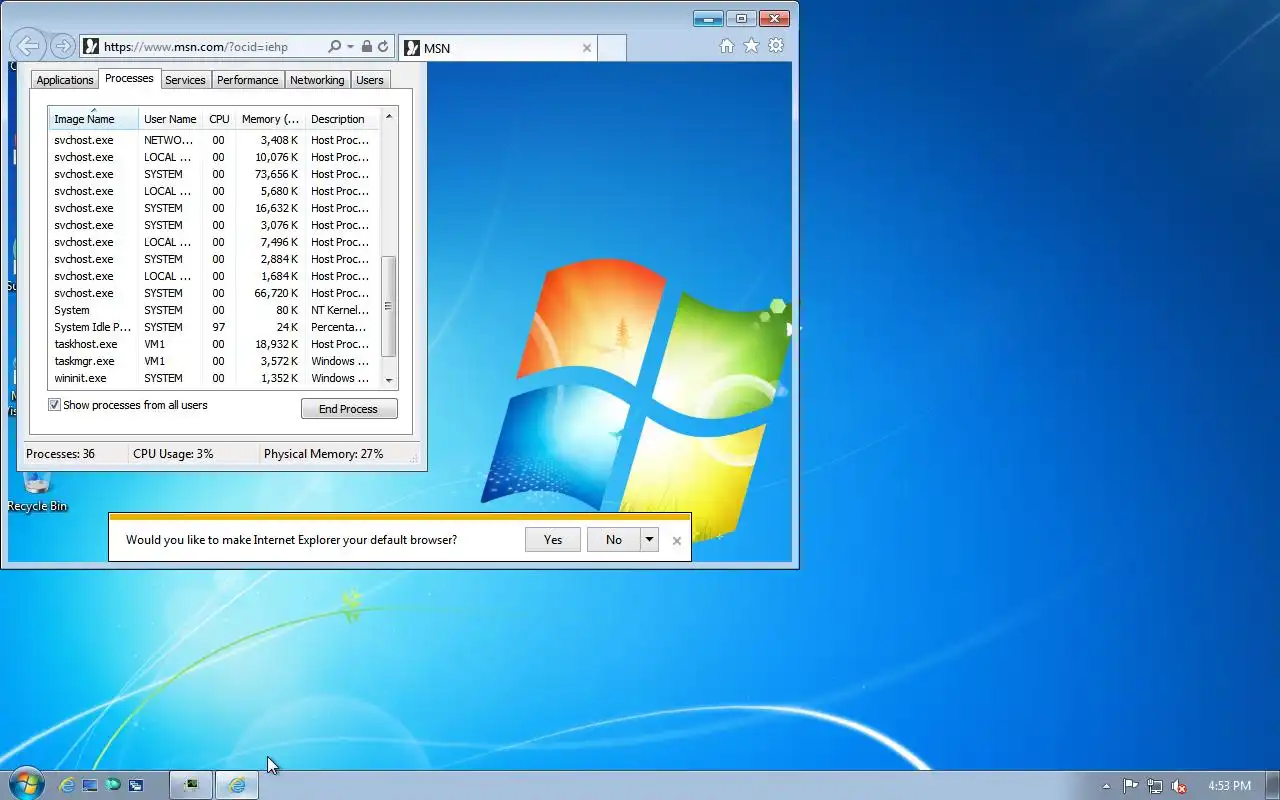
Task: Select the MSN browser tab
Action: point(498,47)
